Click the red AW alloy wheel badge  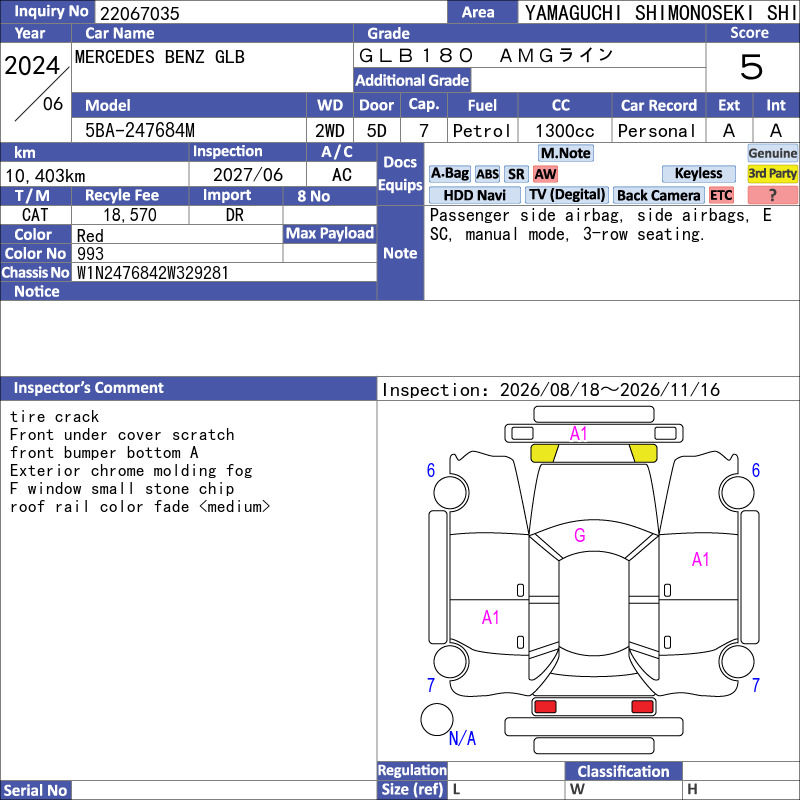[545, 174]
